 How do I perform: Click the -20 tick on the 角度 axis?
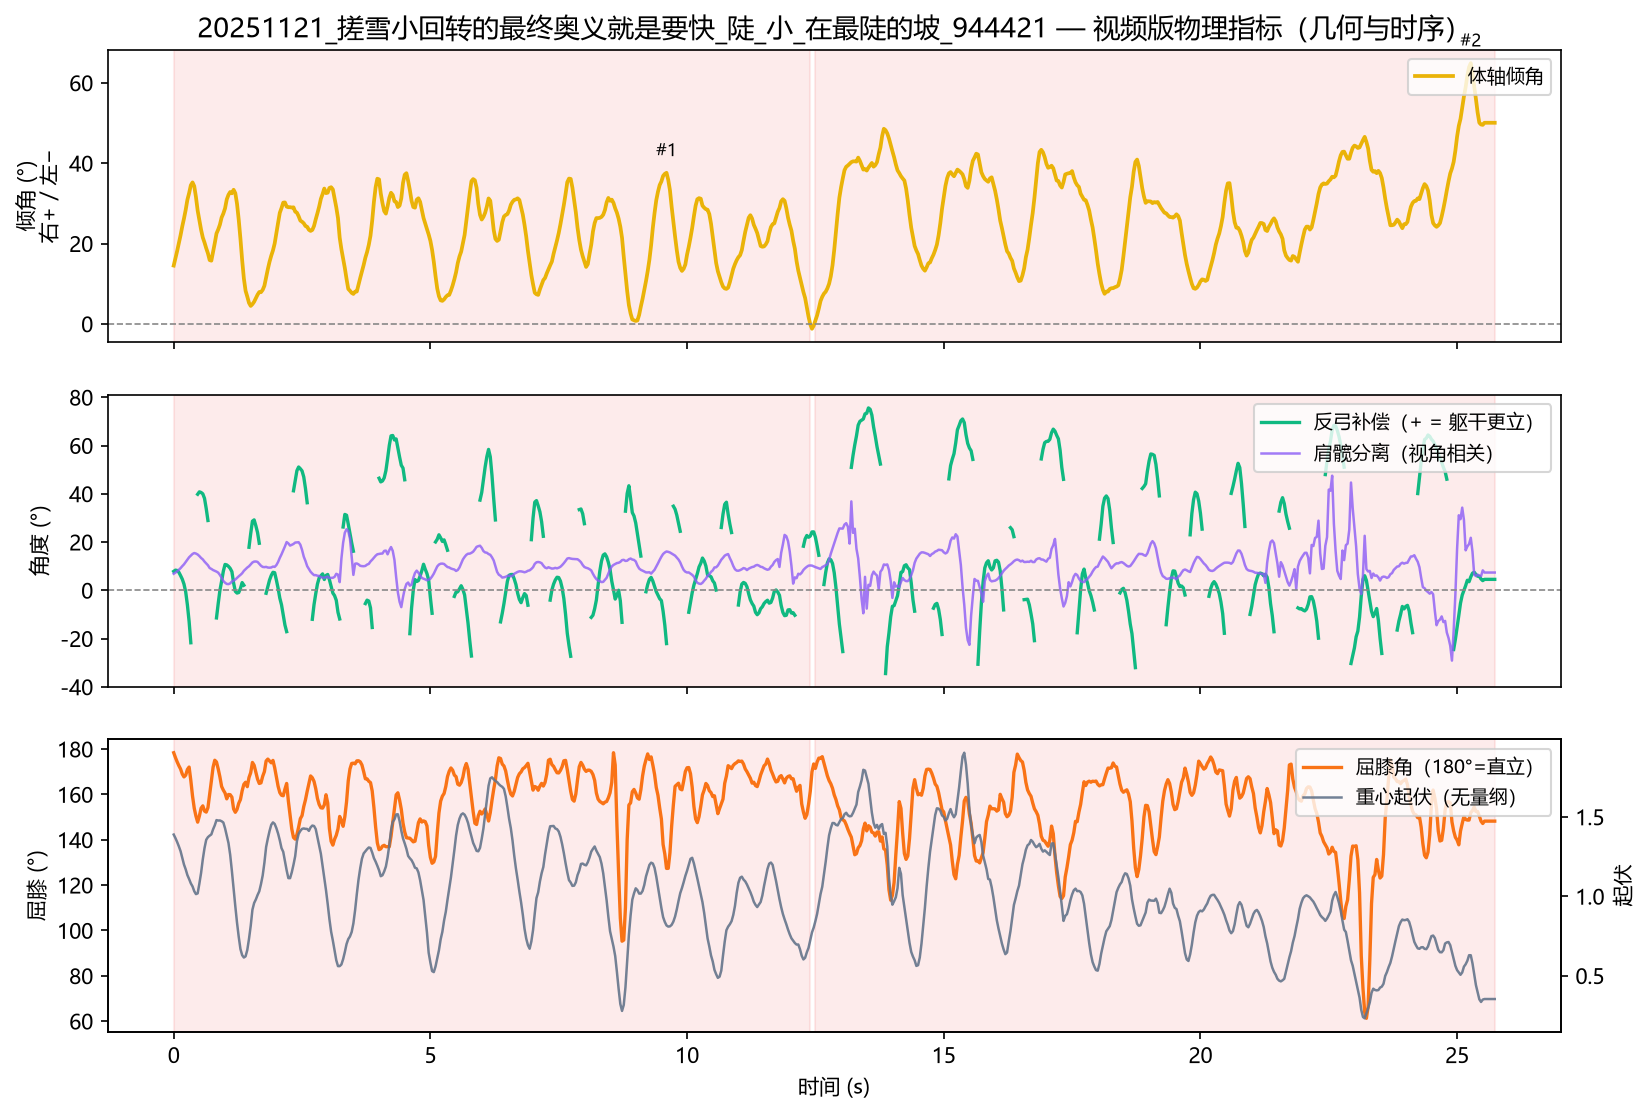coord(76,639)
